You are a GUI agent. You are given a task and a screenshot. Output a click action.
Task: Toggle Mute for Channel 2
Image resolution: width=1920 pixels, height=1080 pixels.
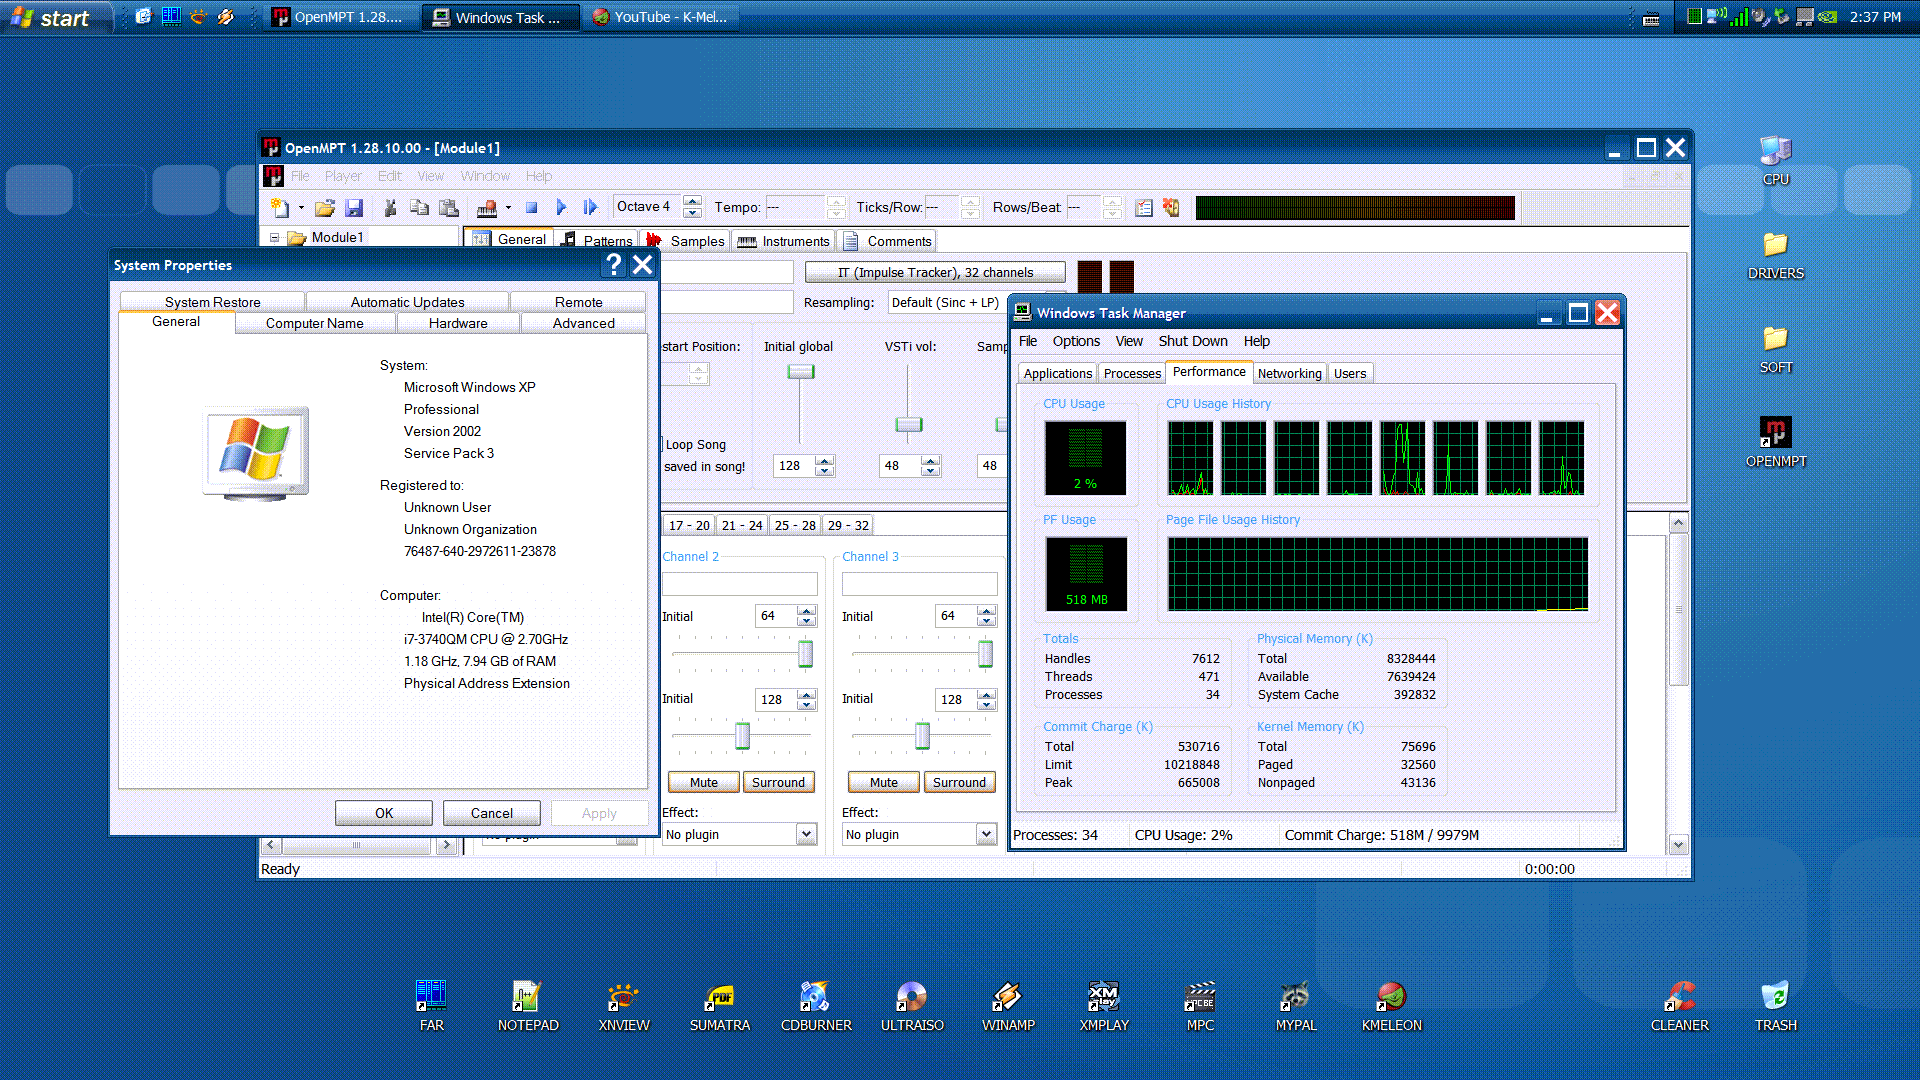[704, 782]
